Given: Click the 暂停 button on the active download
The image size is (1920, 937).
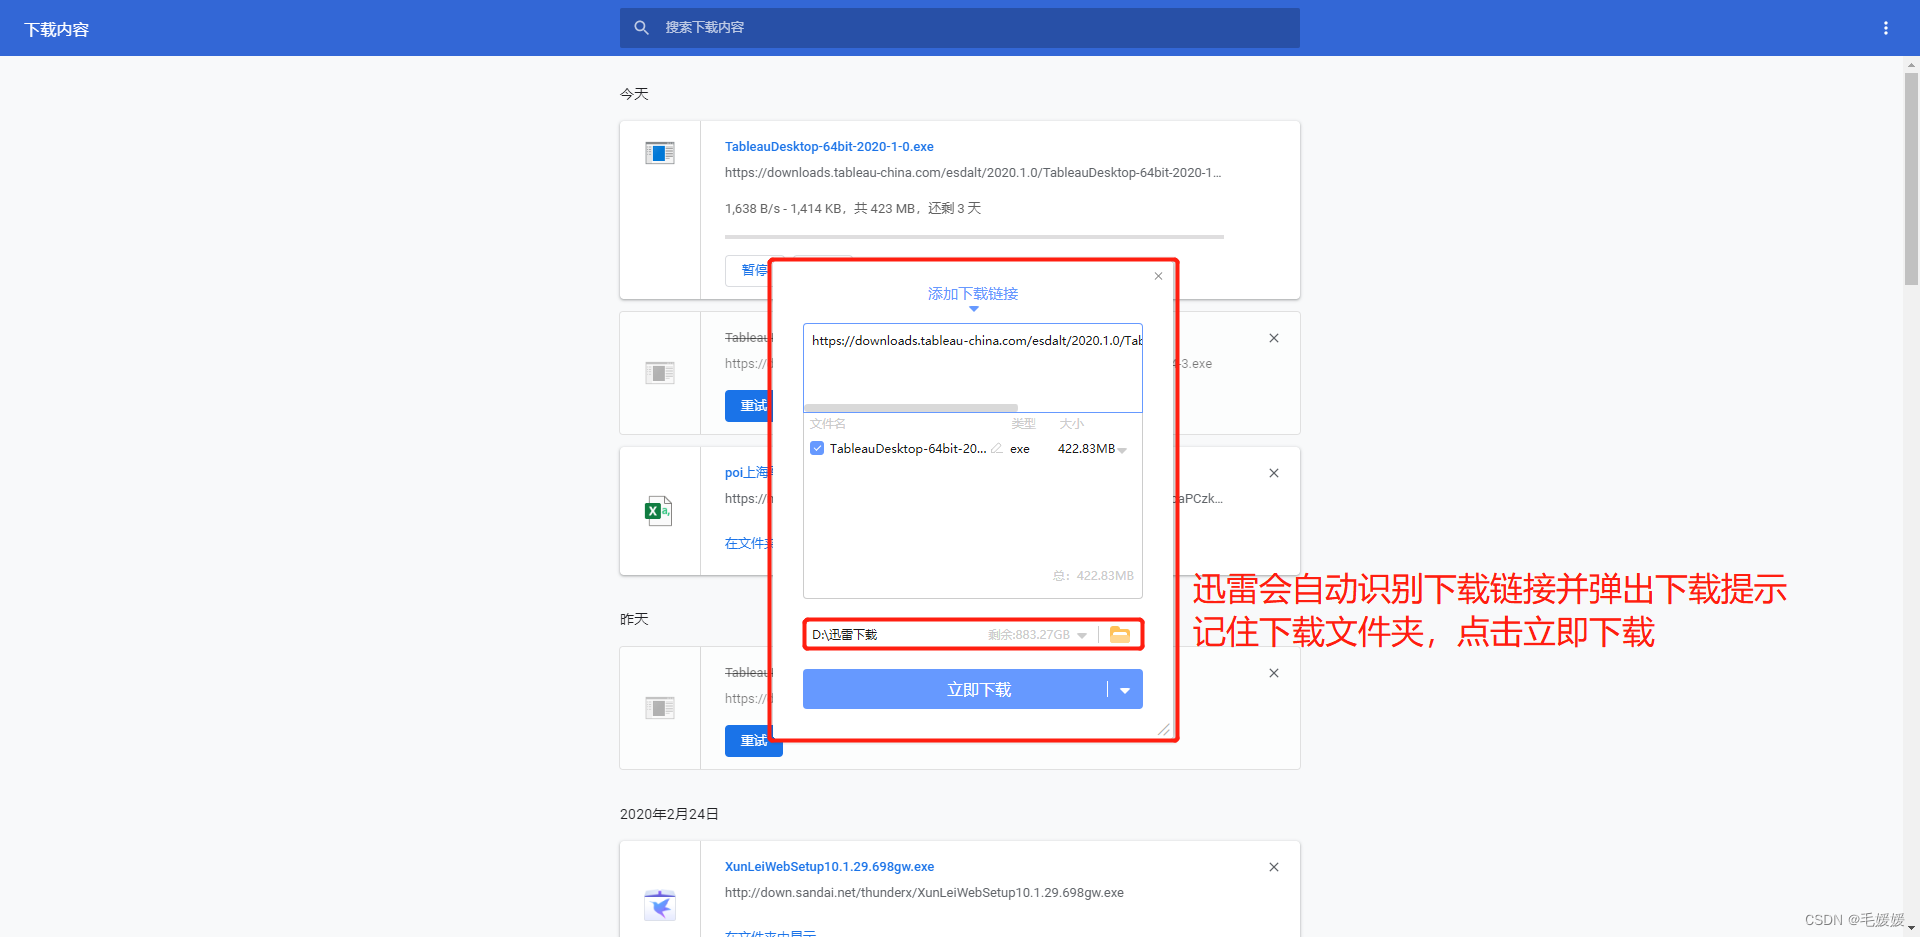Looking at the screenshot, I should point(747,271).
